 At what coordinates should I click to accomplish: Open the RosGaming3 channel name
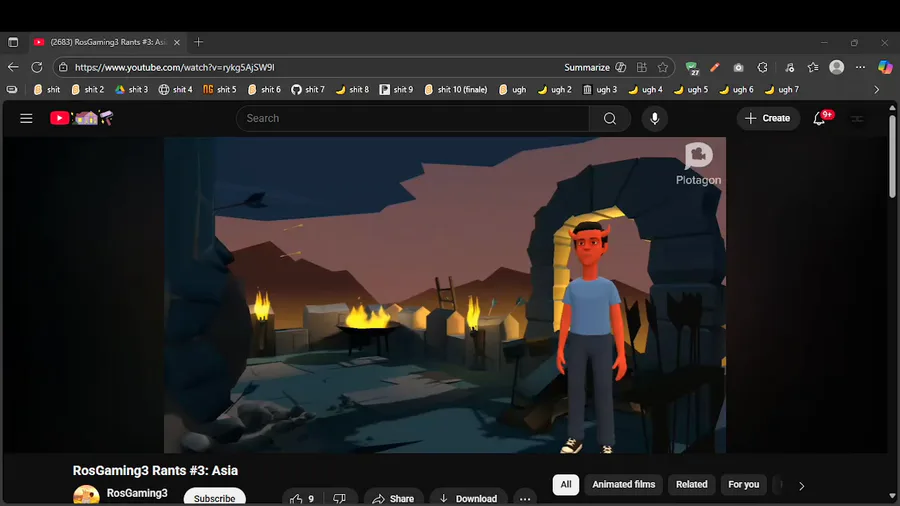point(137,493)
